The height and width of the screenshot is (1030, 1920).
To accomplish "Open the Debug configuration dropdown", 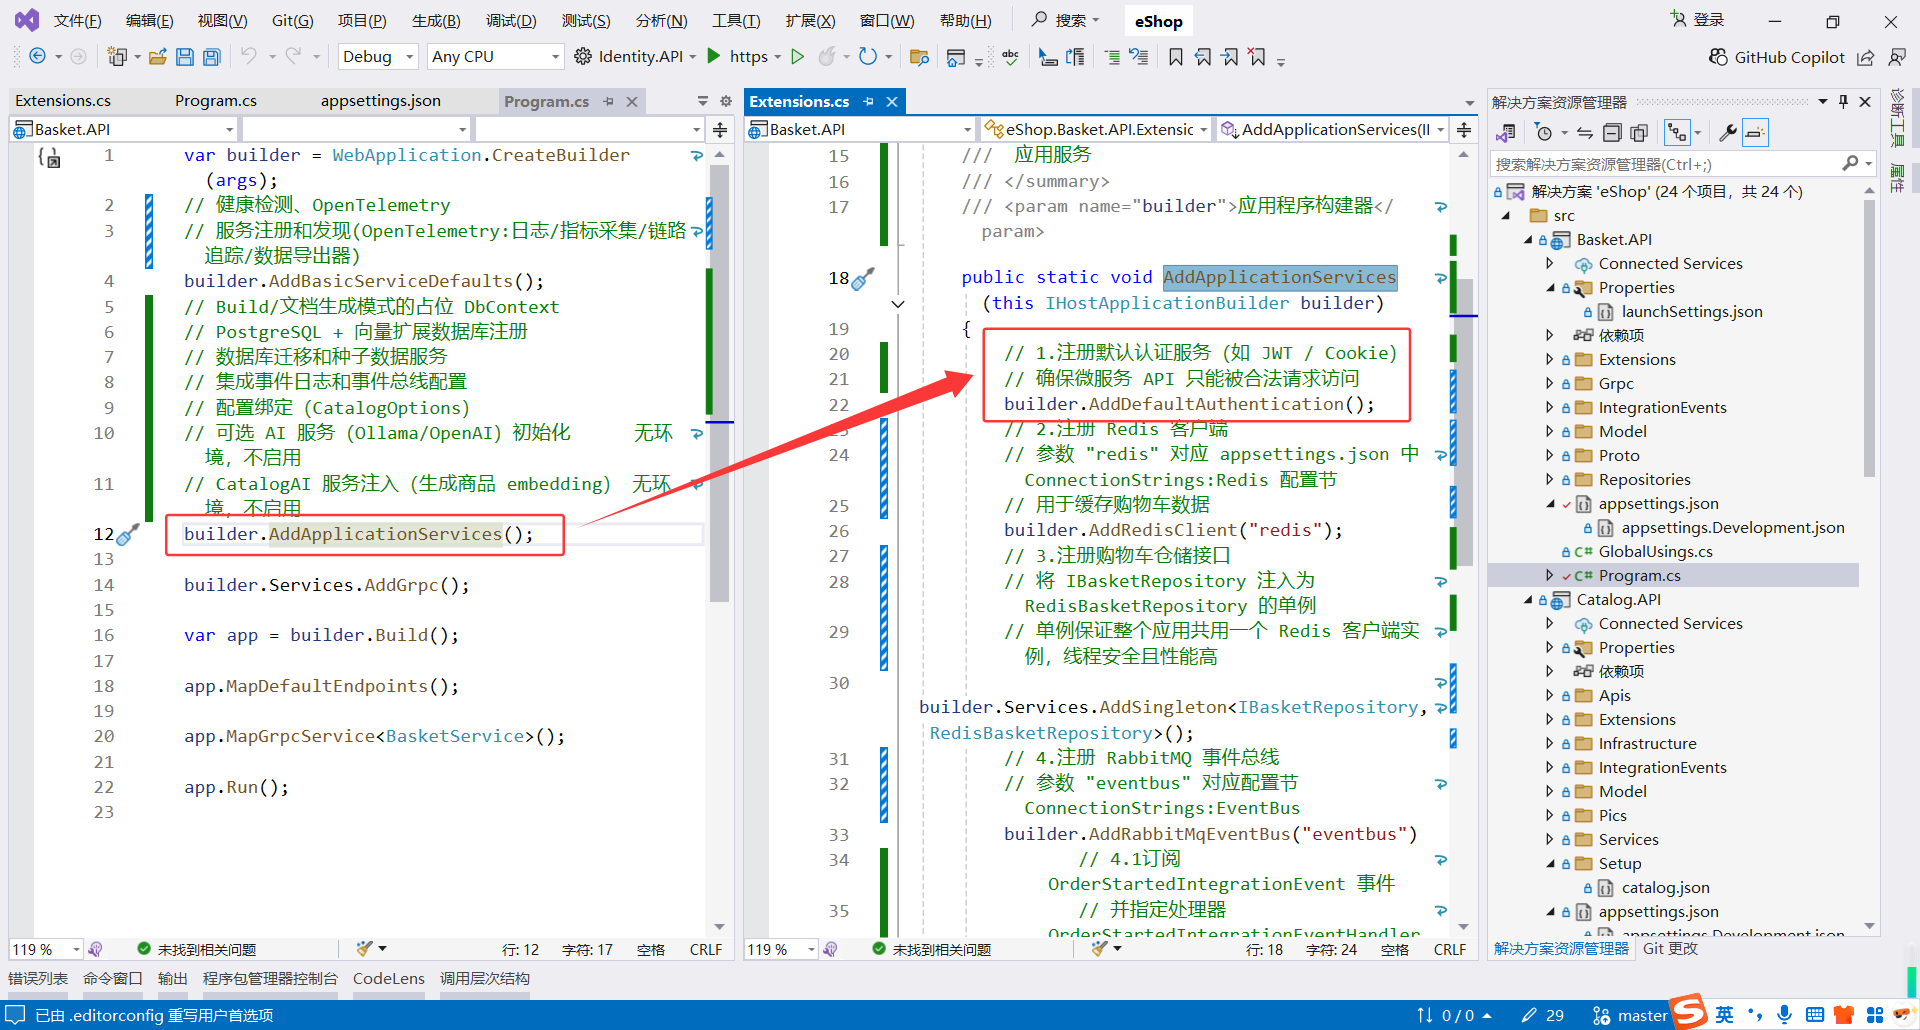I will [377, 56].
